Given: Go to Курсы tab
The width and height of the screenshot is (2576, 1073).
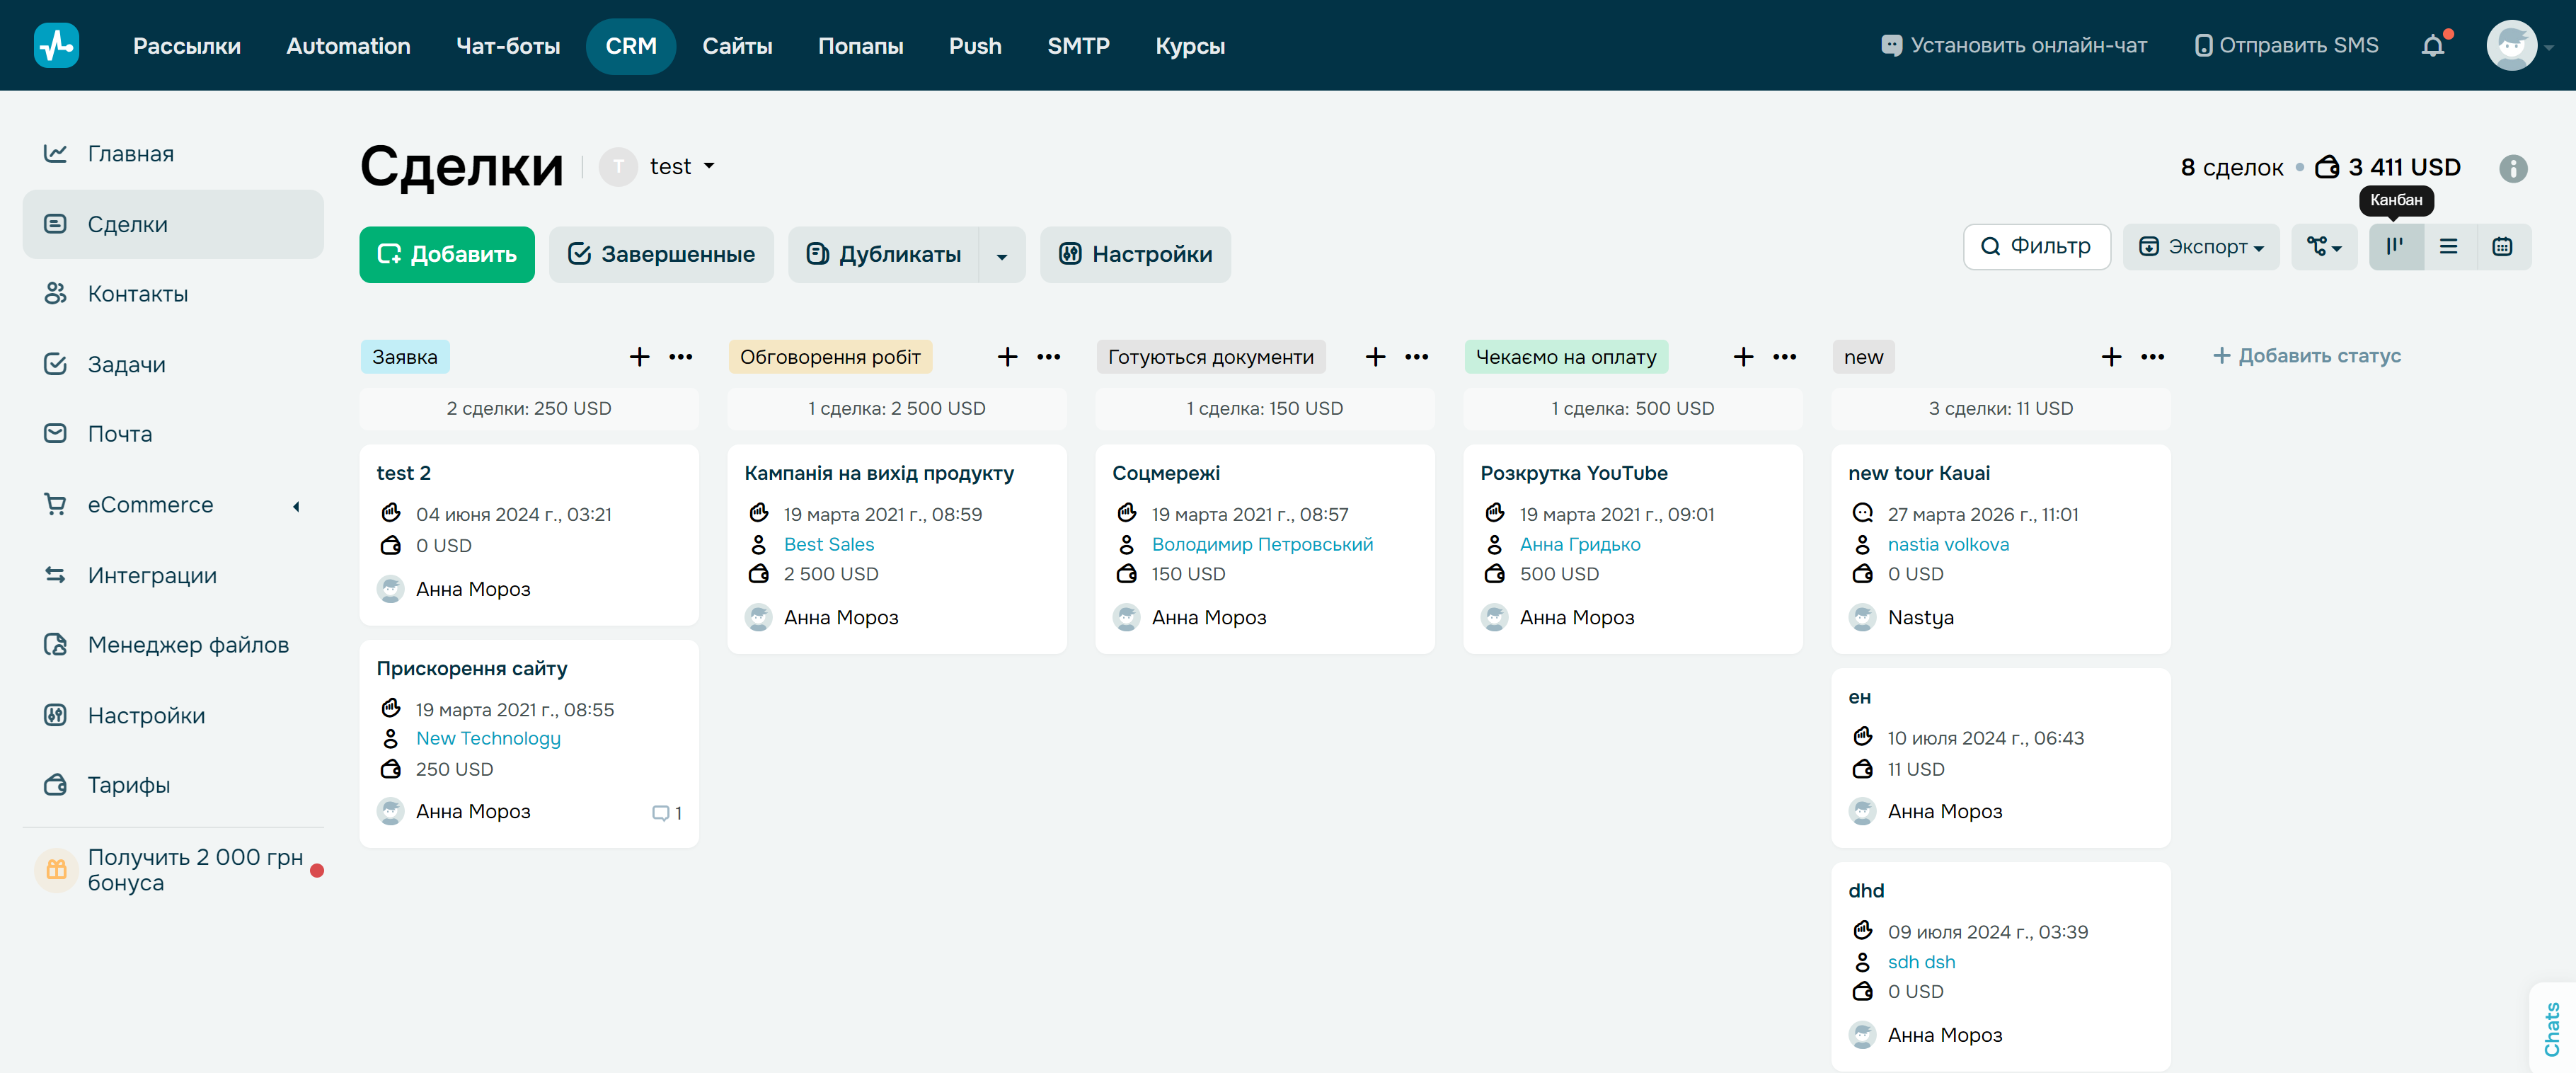Looking at the screenshot, I should coord(1190,46).
